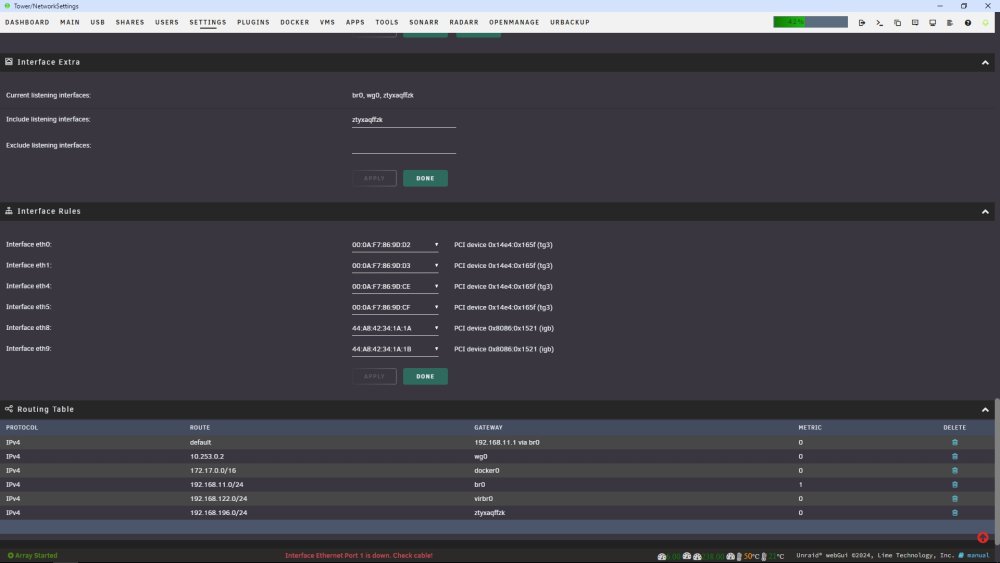This screenshot has width=1000, height=563.
Task: Open the Users tab
Action: pos(167,22)
